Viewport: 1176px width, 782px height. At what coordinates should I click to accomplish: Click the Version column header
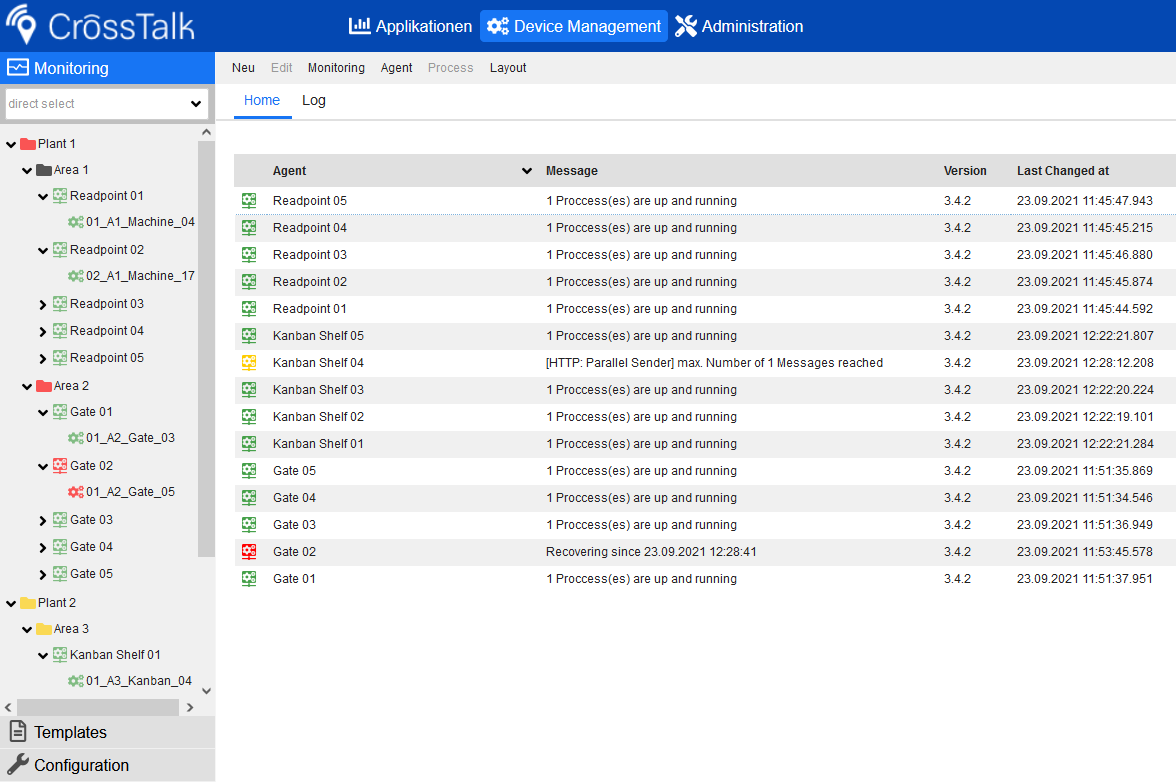965,171
